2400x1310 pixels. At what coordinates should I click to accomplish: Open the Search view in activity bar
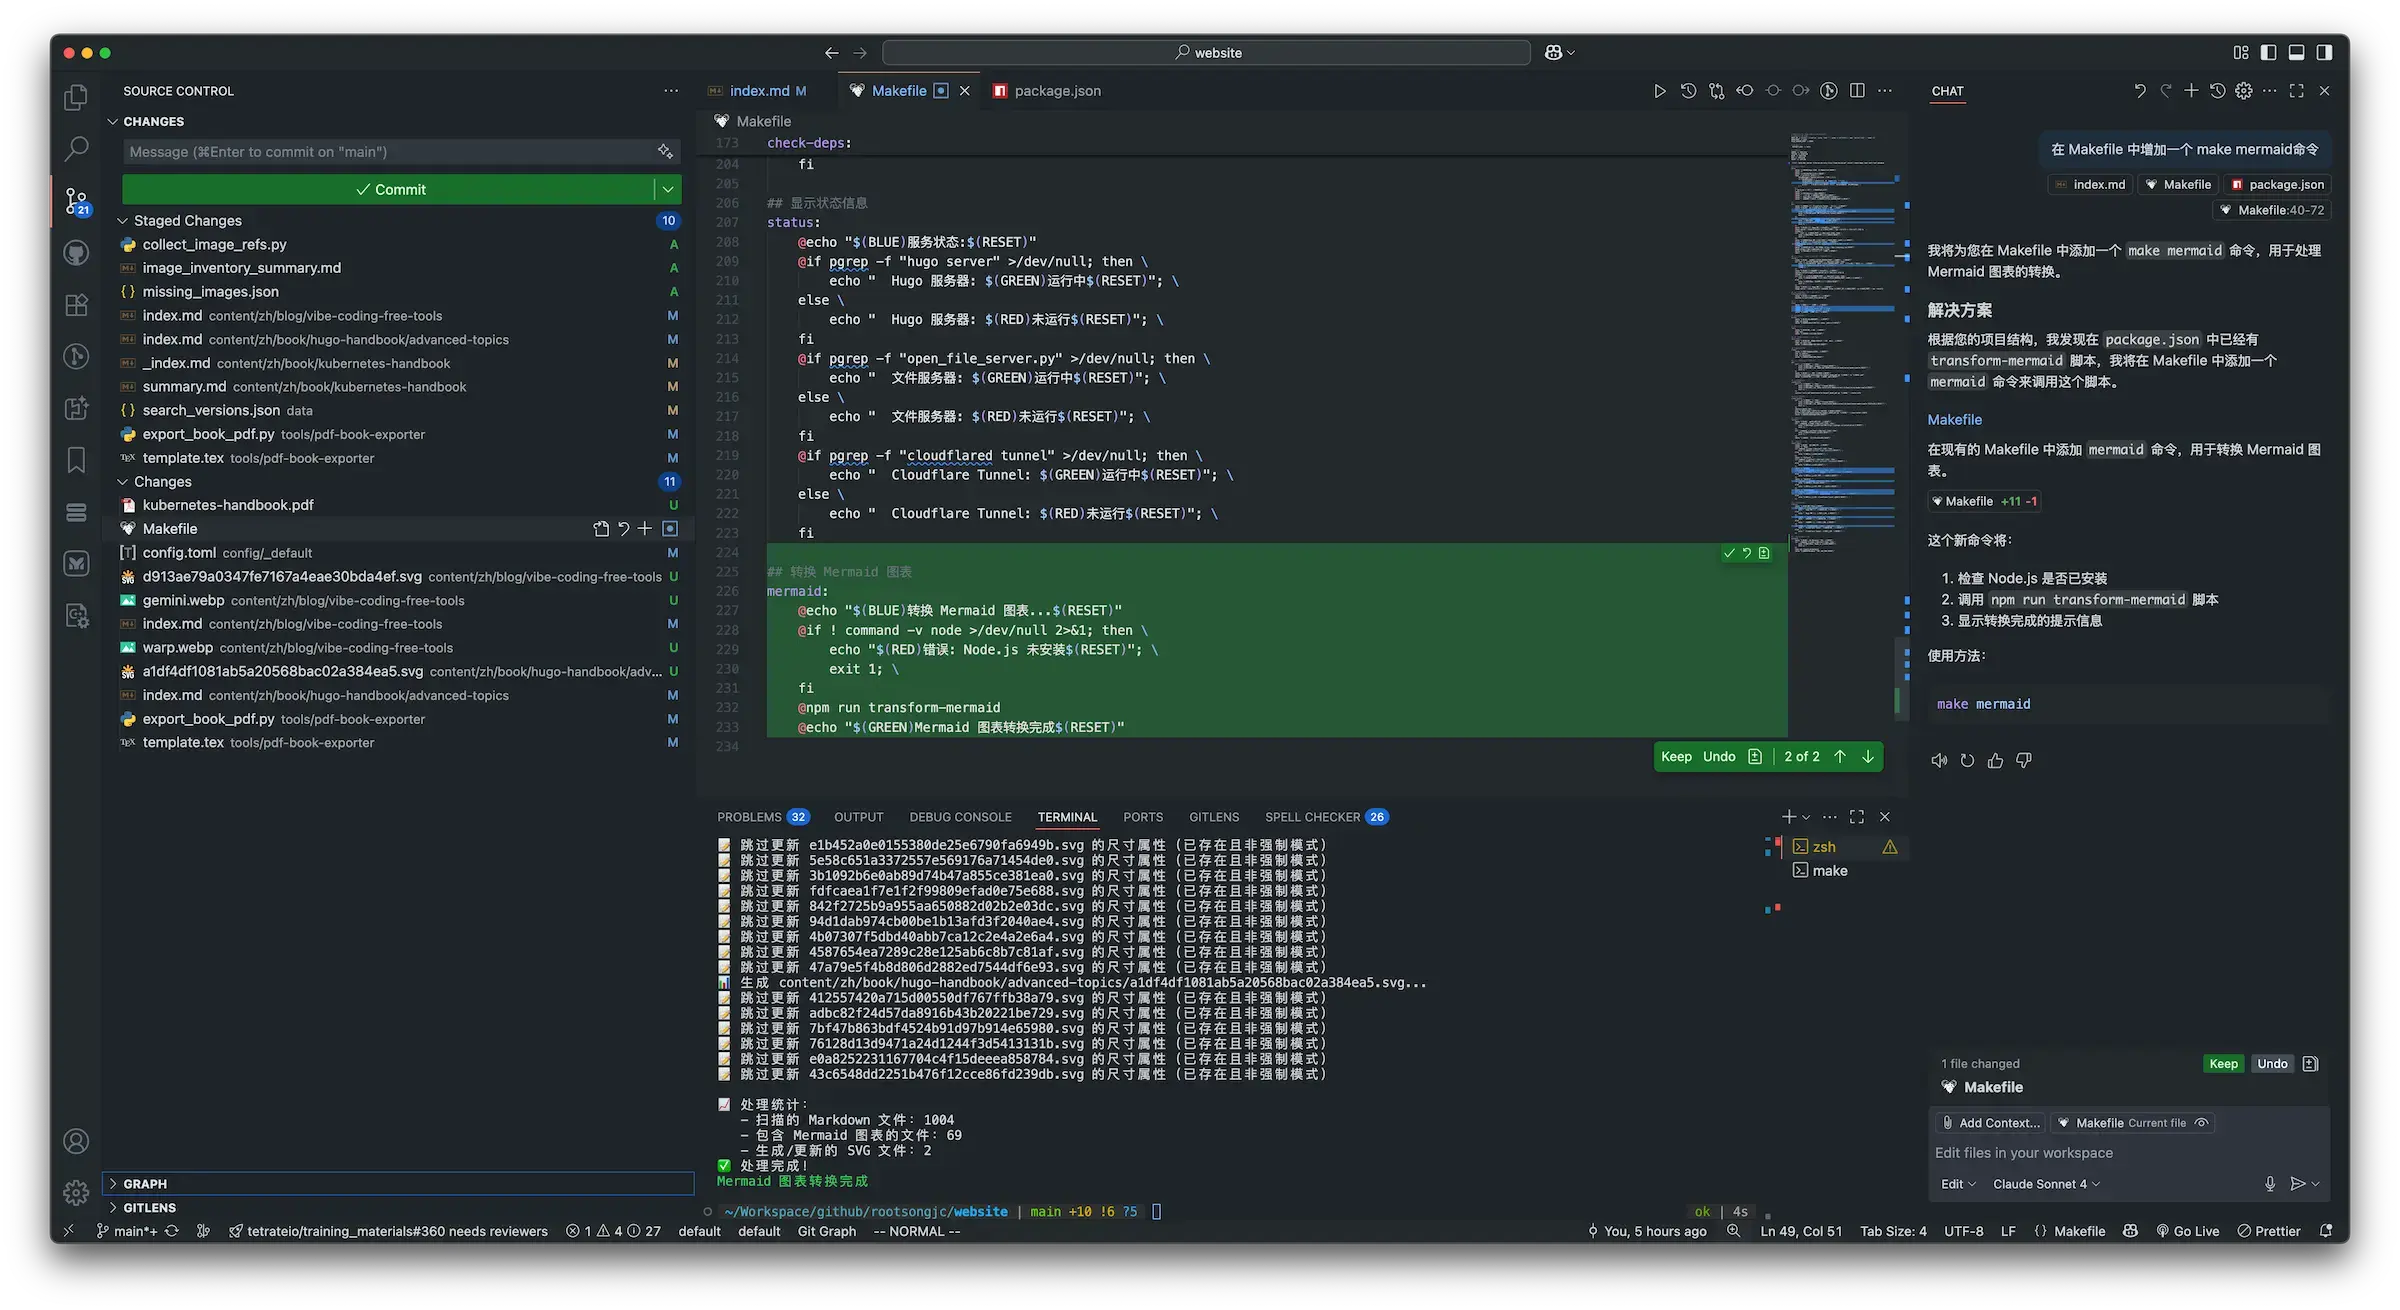[x=76, y=149]
